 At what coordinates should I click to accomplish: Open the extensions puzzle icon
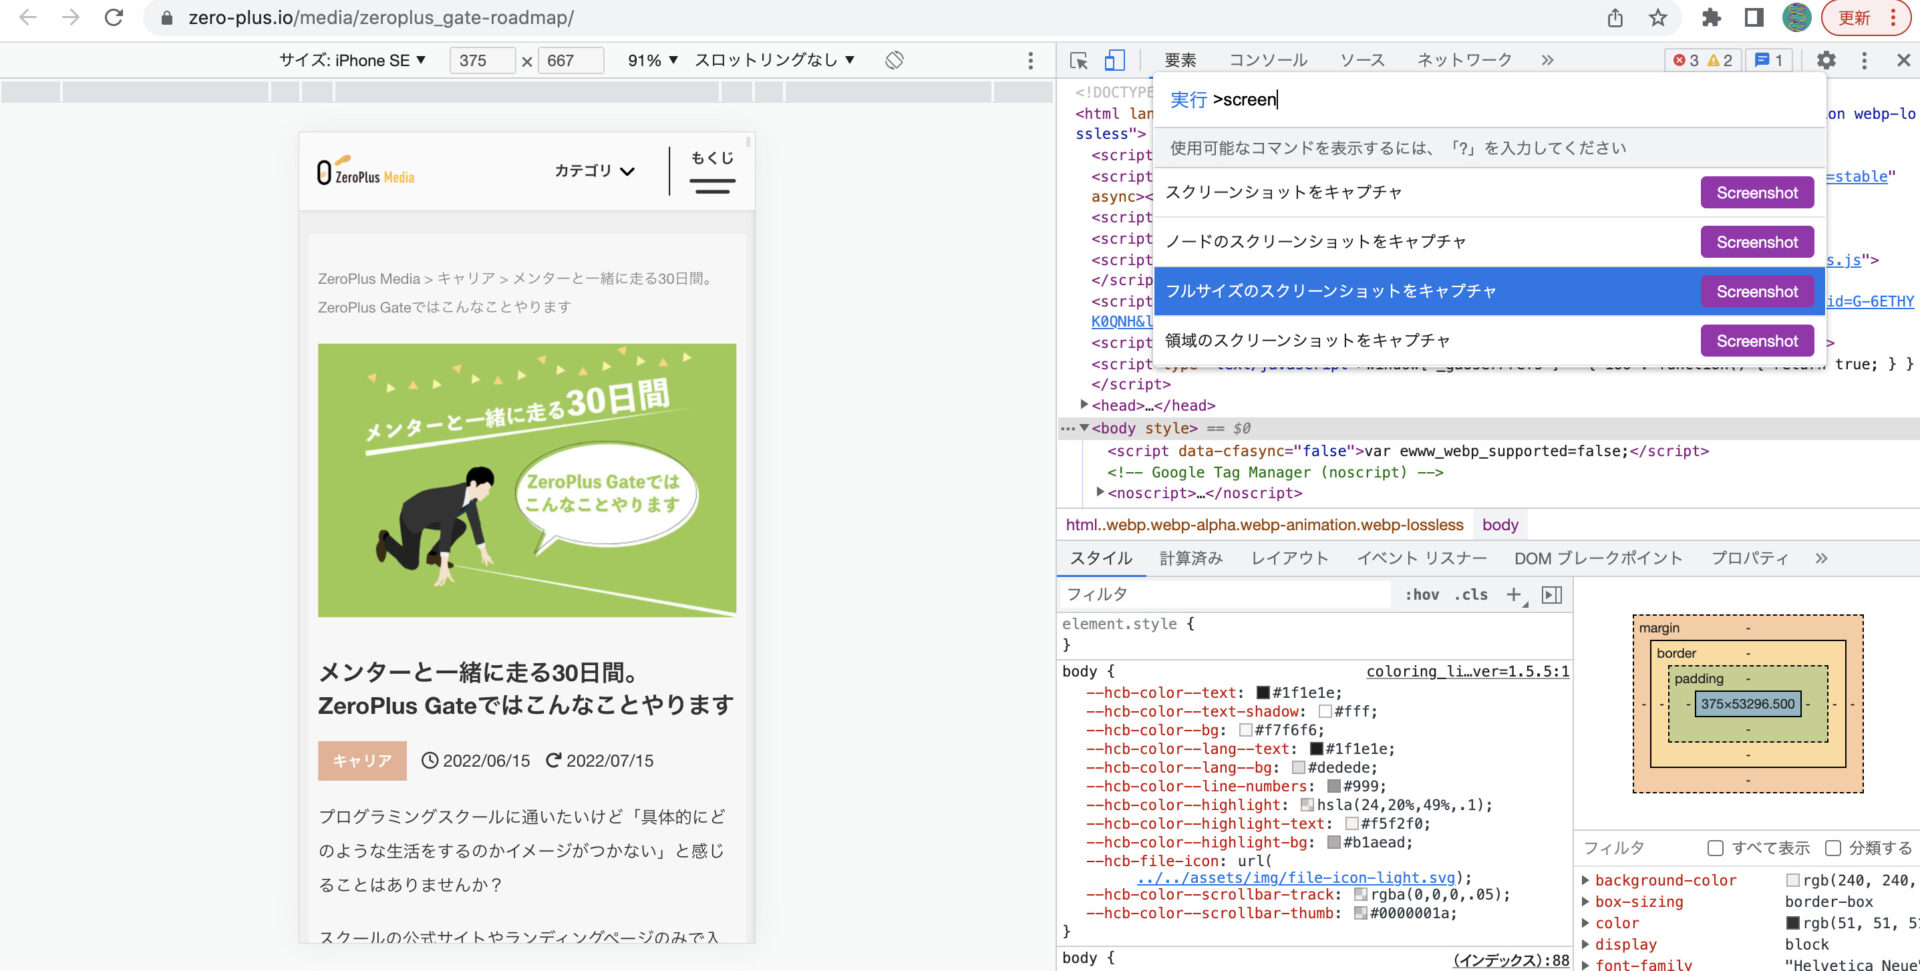coord(1712,18)
